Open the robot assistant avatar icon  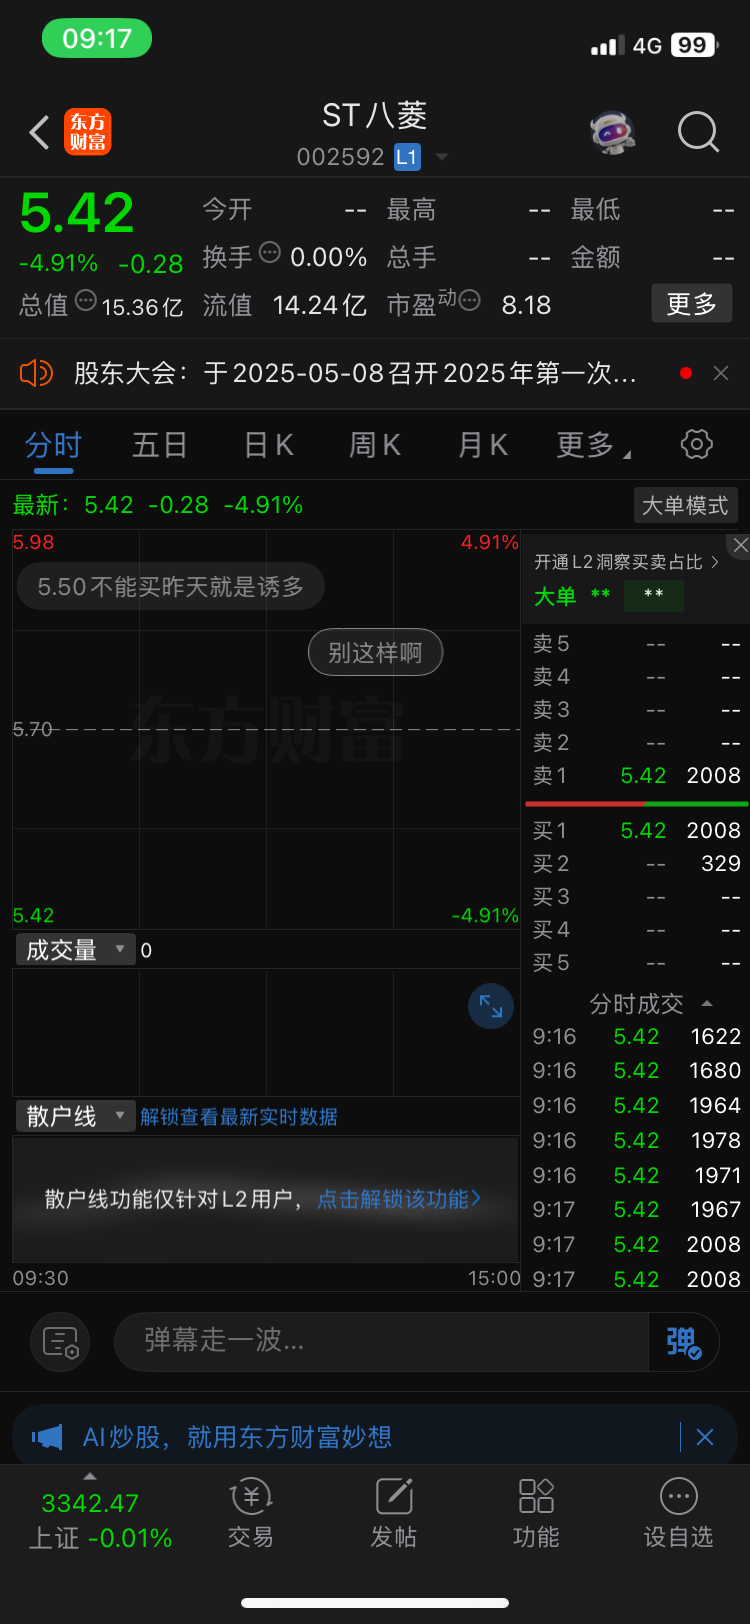click(612, 132)
